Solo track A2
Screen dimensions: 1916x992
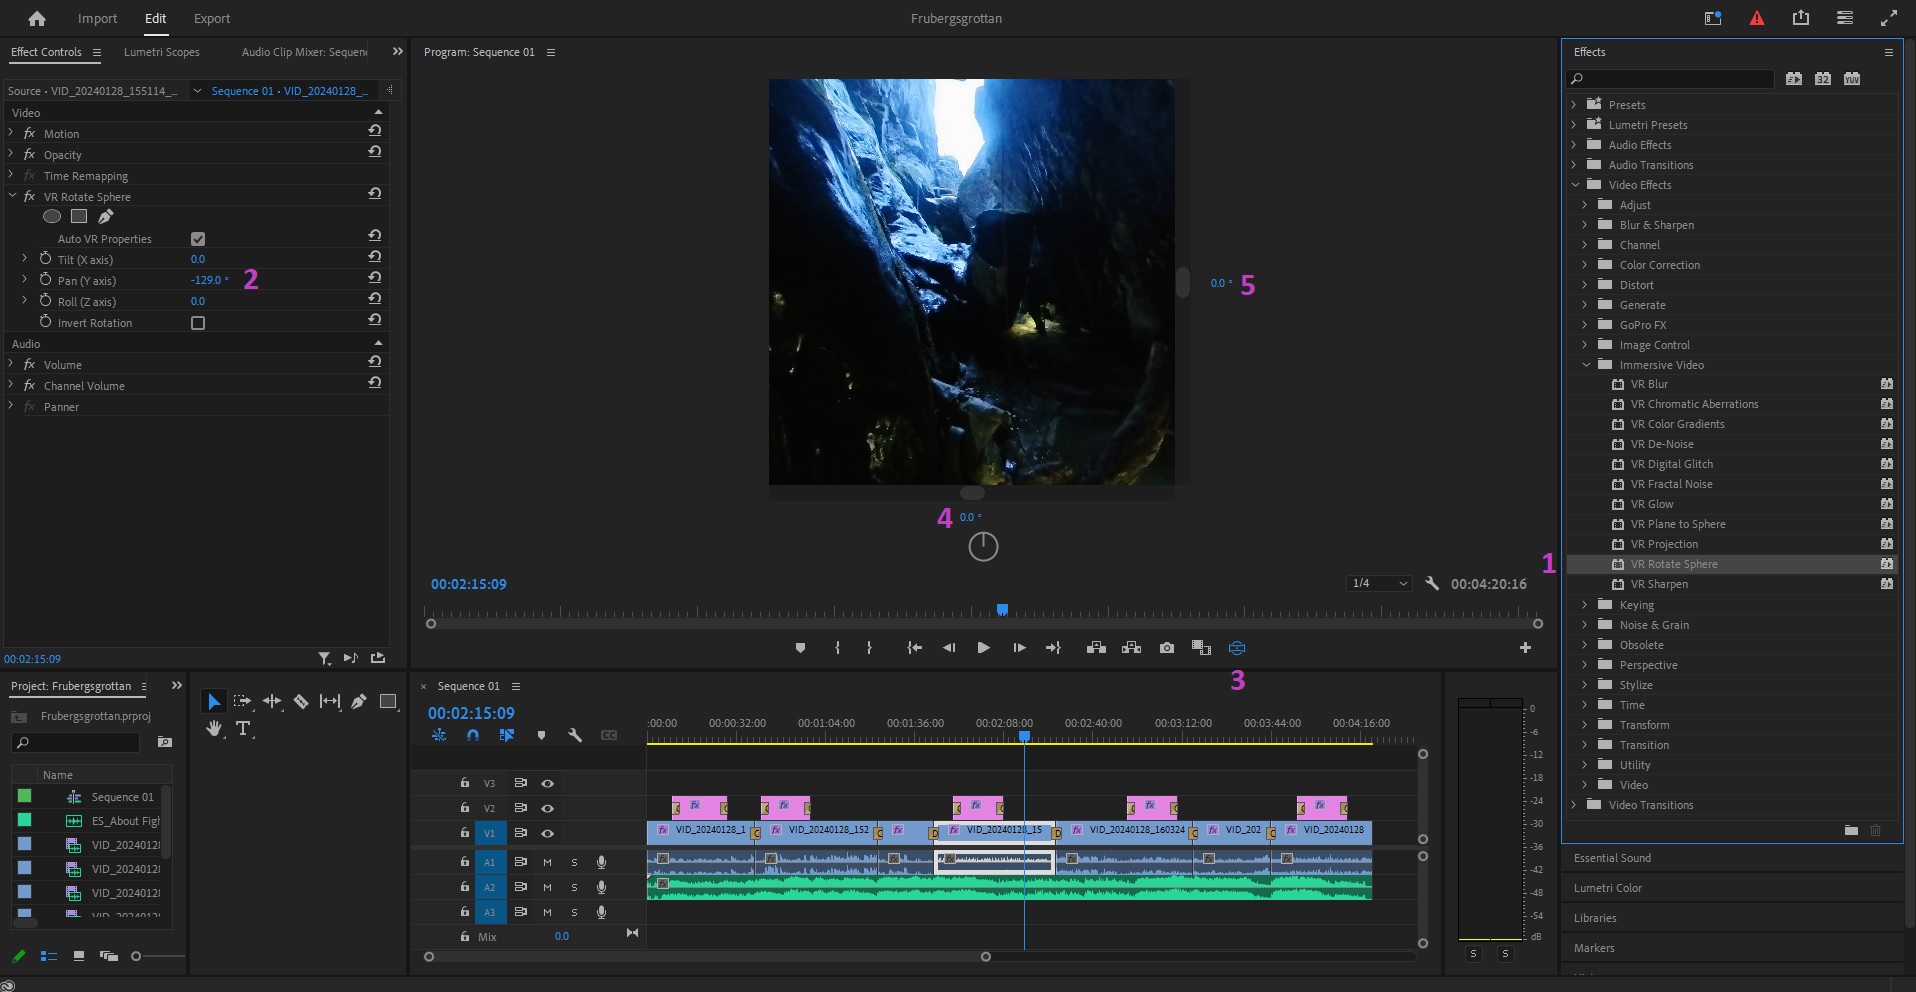tap(574, 887)
